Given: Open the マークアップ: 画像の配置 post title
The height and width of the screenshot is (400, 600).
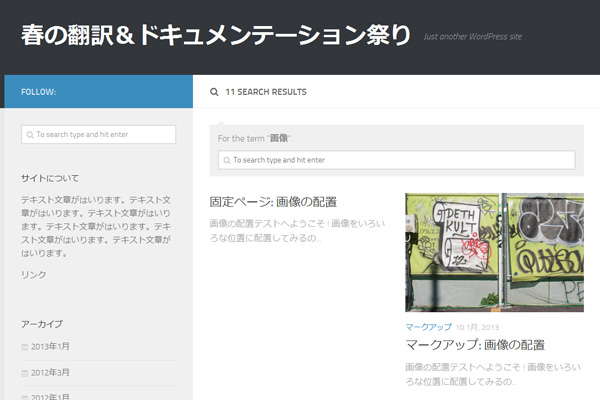Looking at the screenshot, I should tap(475, 345).
